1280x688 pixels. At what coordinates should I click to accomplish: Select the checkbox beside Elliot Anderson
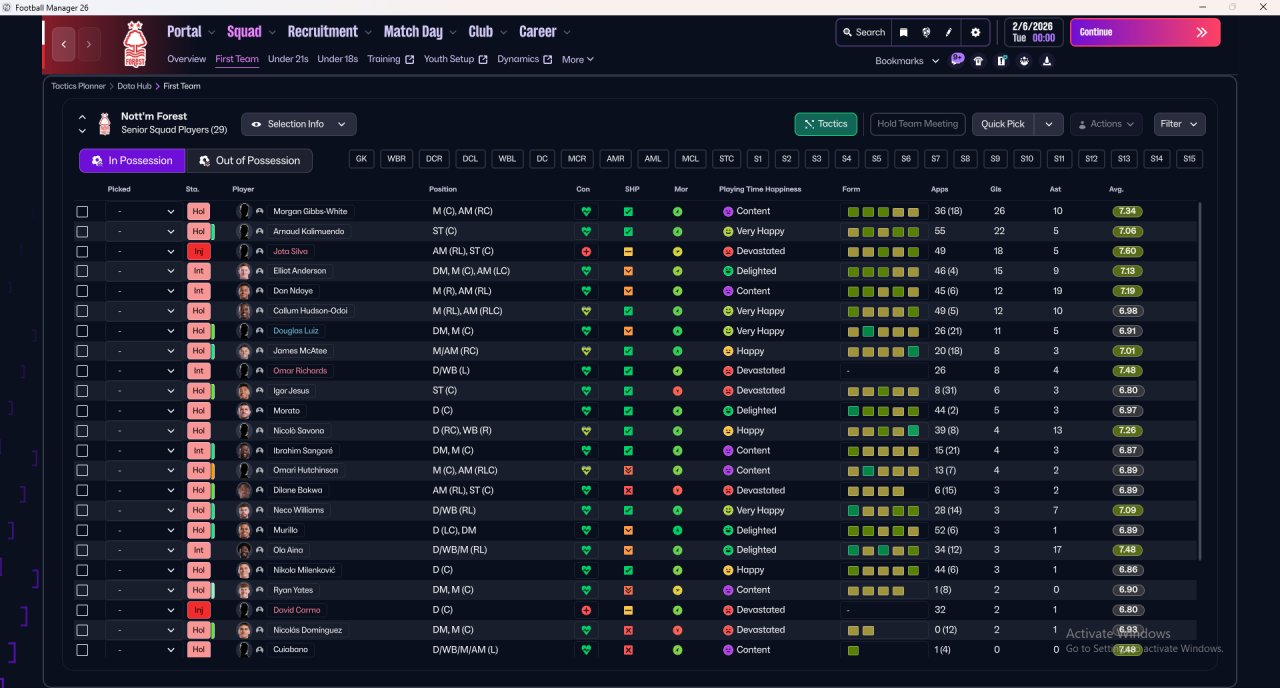click(82, 271)
